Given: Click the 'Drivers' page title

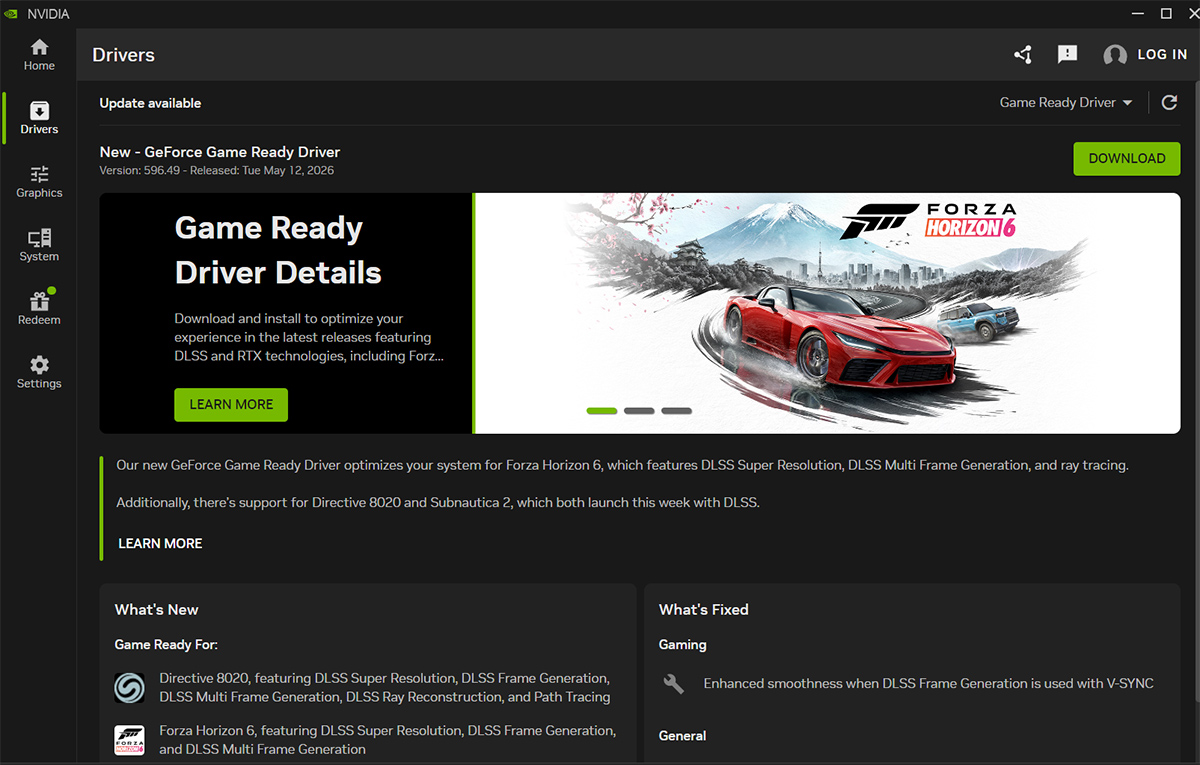Looking at the screenshot, I should pyautogui.click(x=123, y=55).
